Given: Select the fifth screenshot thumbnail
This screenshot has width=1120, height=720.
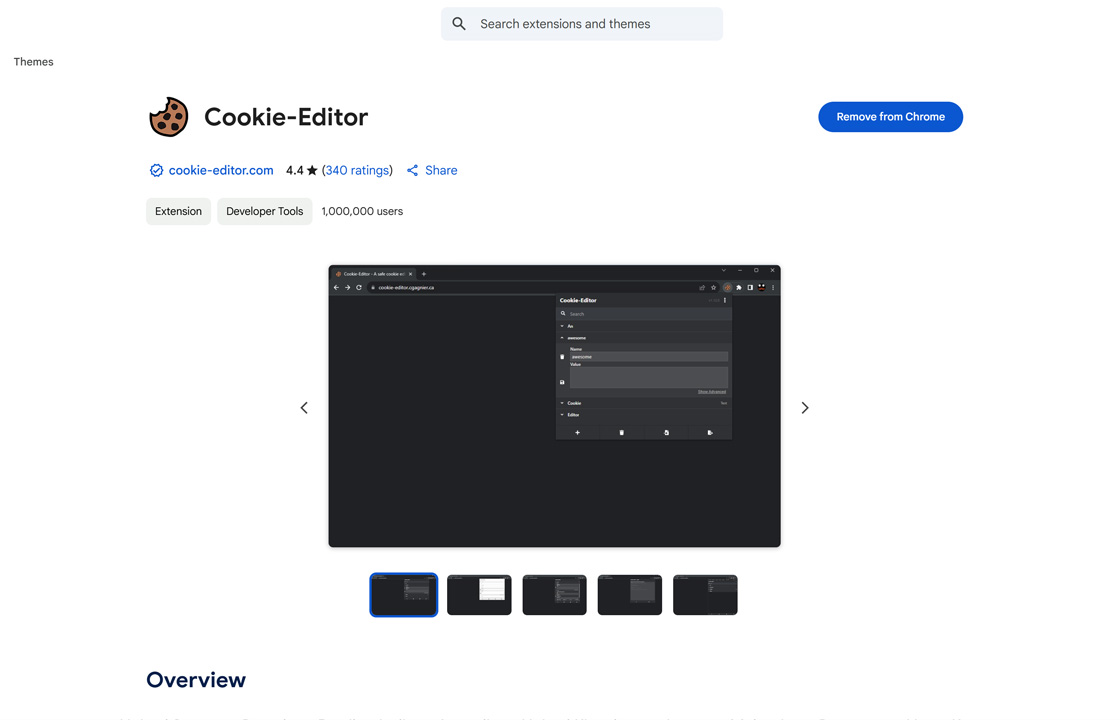Looking at the screenshot, I should tap(705, 594).
